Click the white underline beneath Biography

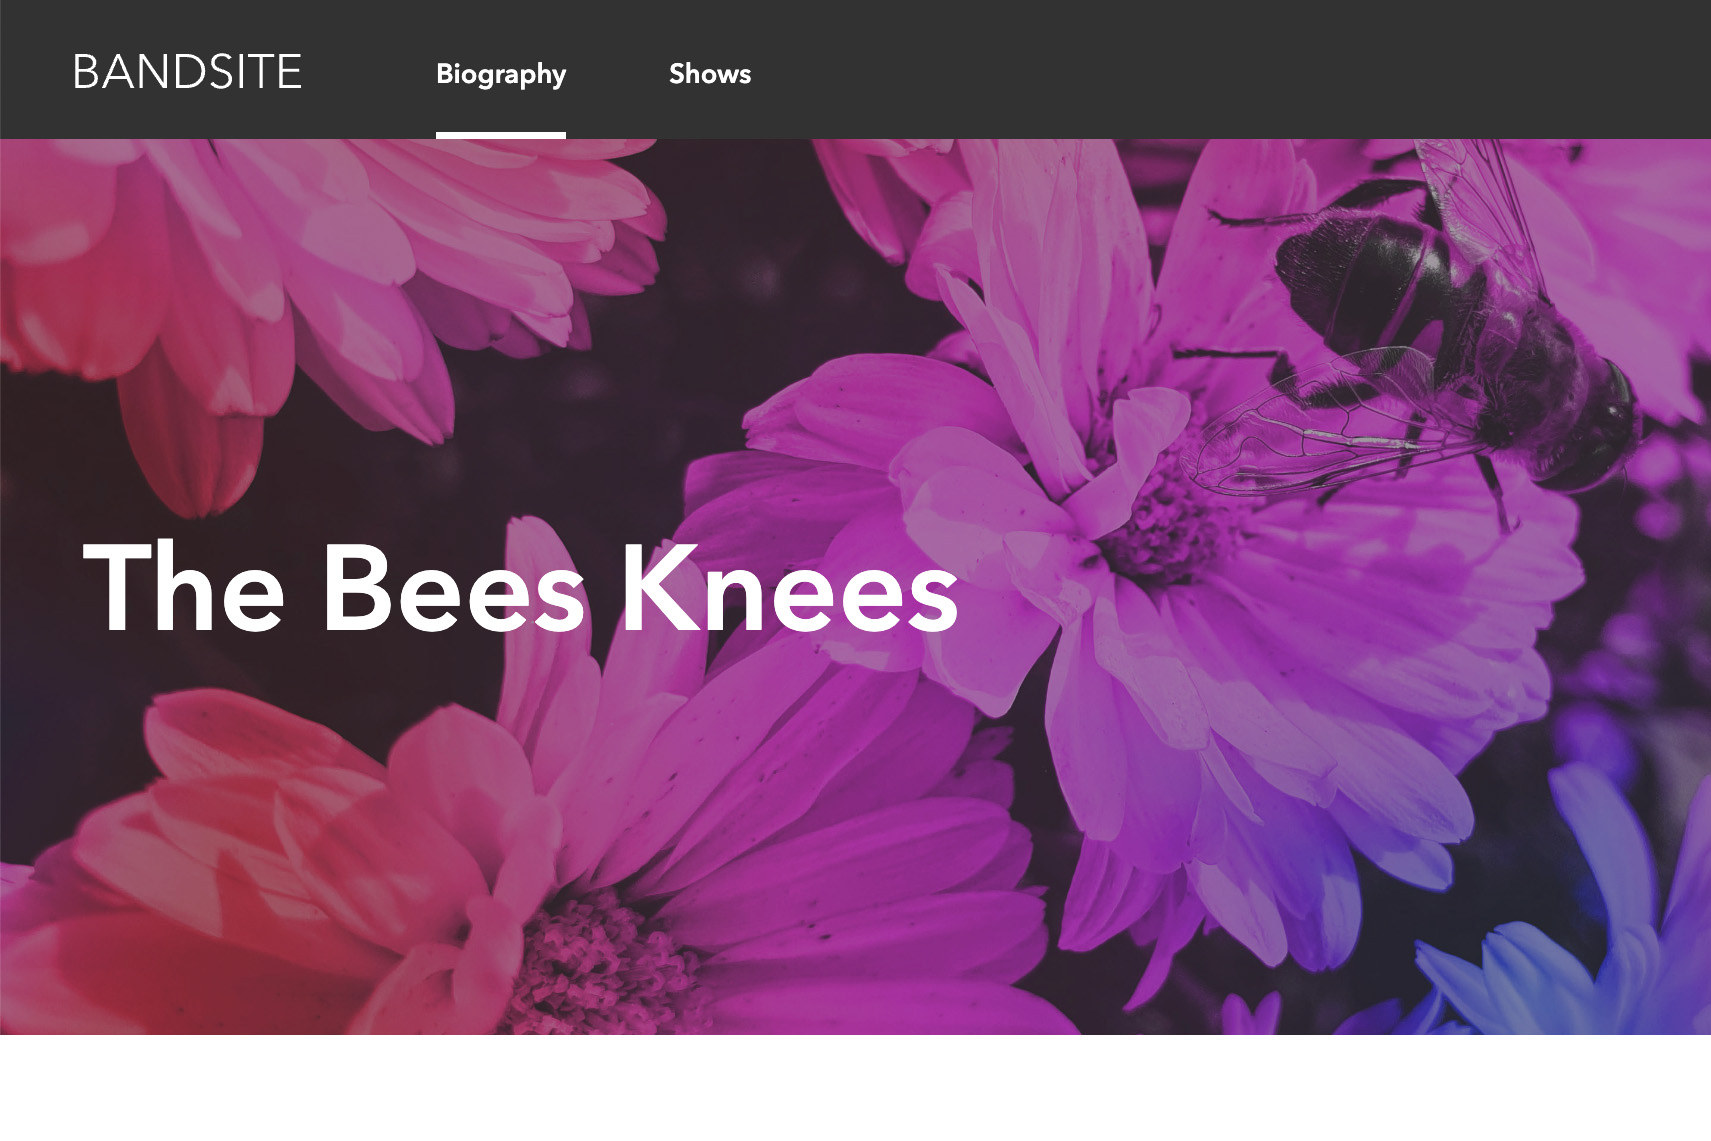point(500,135)
